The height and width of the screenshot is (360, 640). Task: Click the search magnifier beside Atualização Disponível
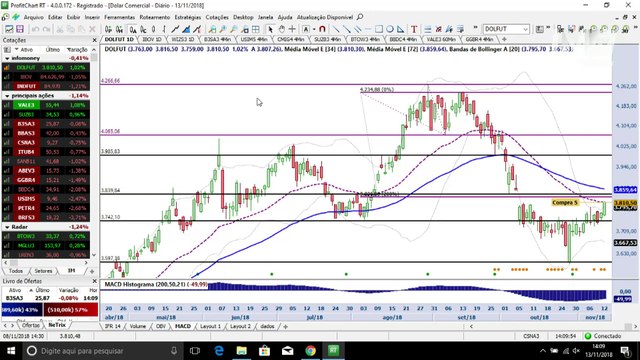tap(360, 17)
